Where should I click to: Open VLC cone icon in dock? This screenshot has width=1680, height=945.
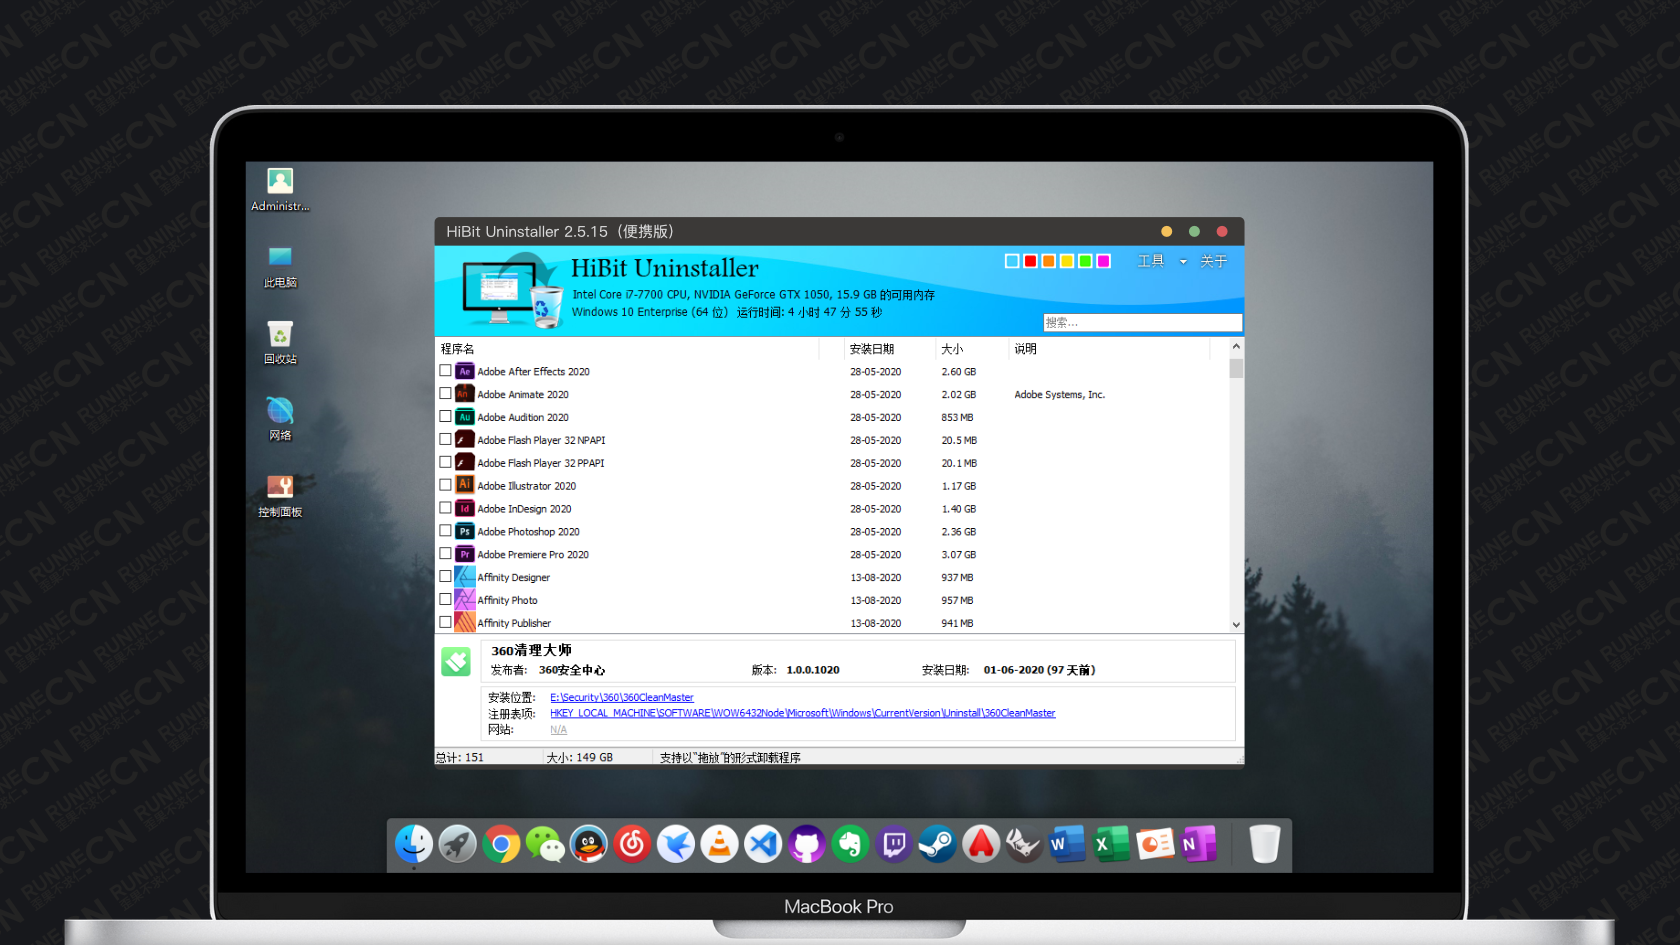(719, 845)
